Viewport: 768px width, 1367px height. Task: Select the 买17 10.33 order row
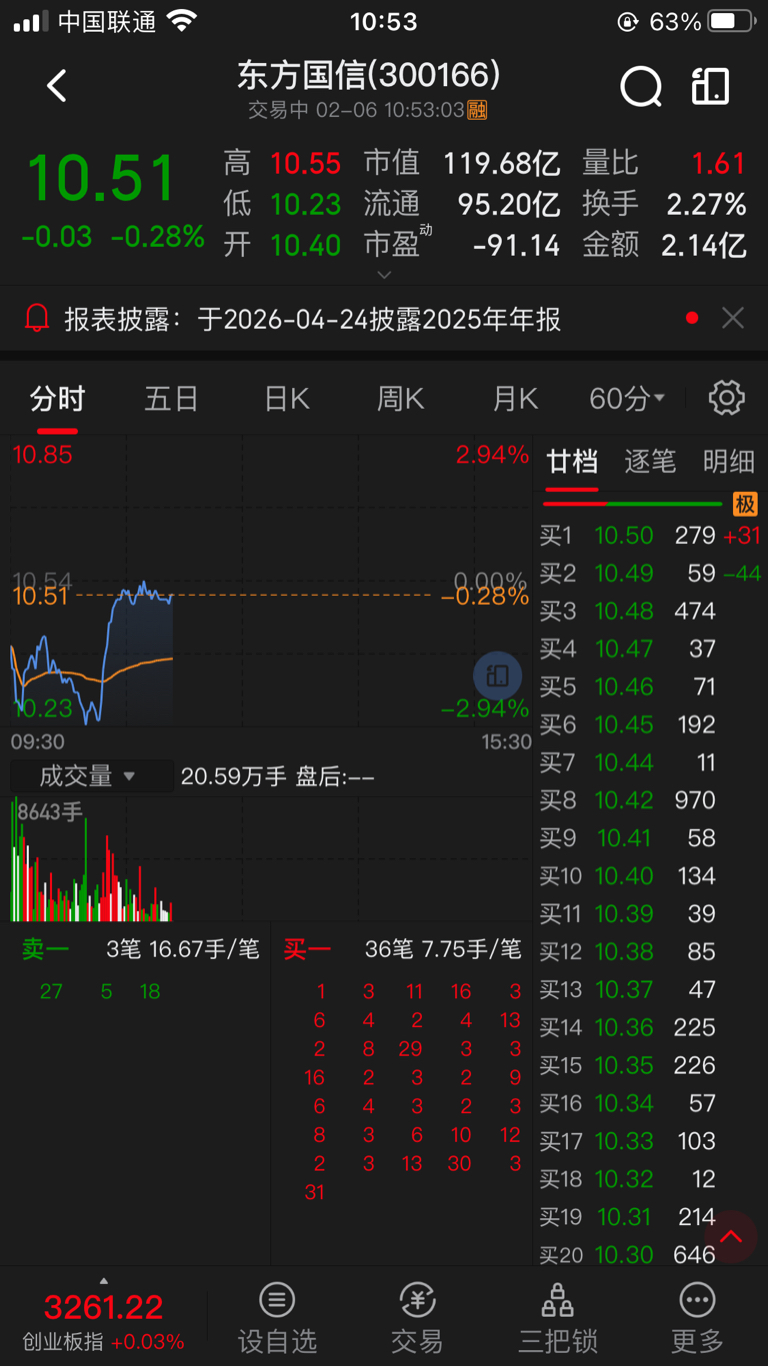point(650,1141)
